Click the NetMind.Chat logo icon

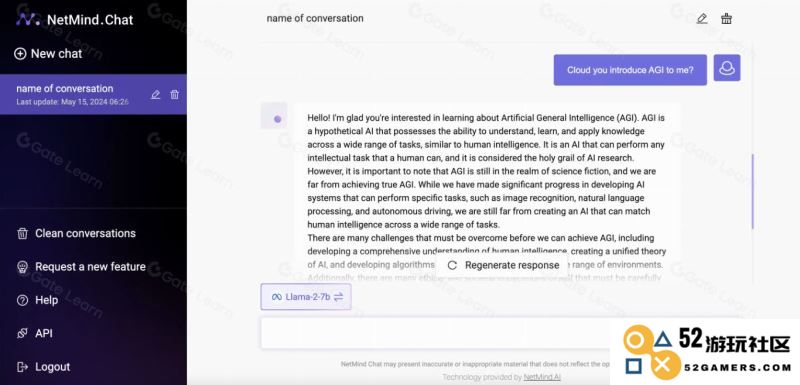[28, 19]
